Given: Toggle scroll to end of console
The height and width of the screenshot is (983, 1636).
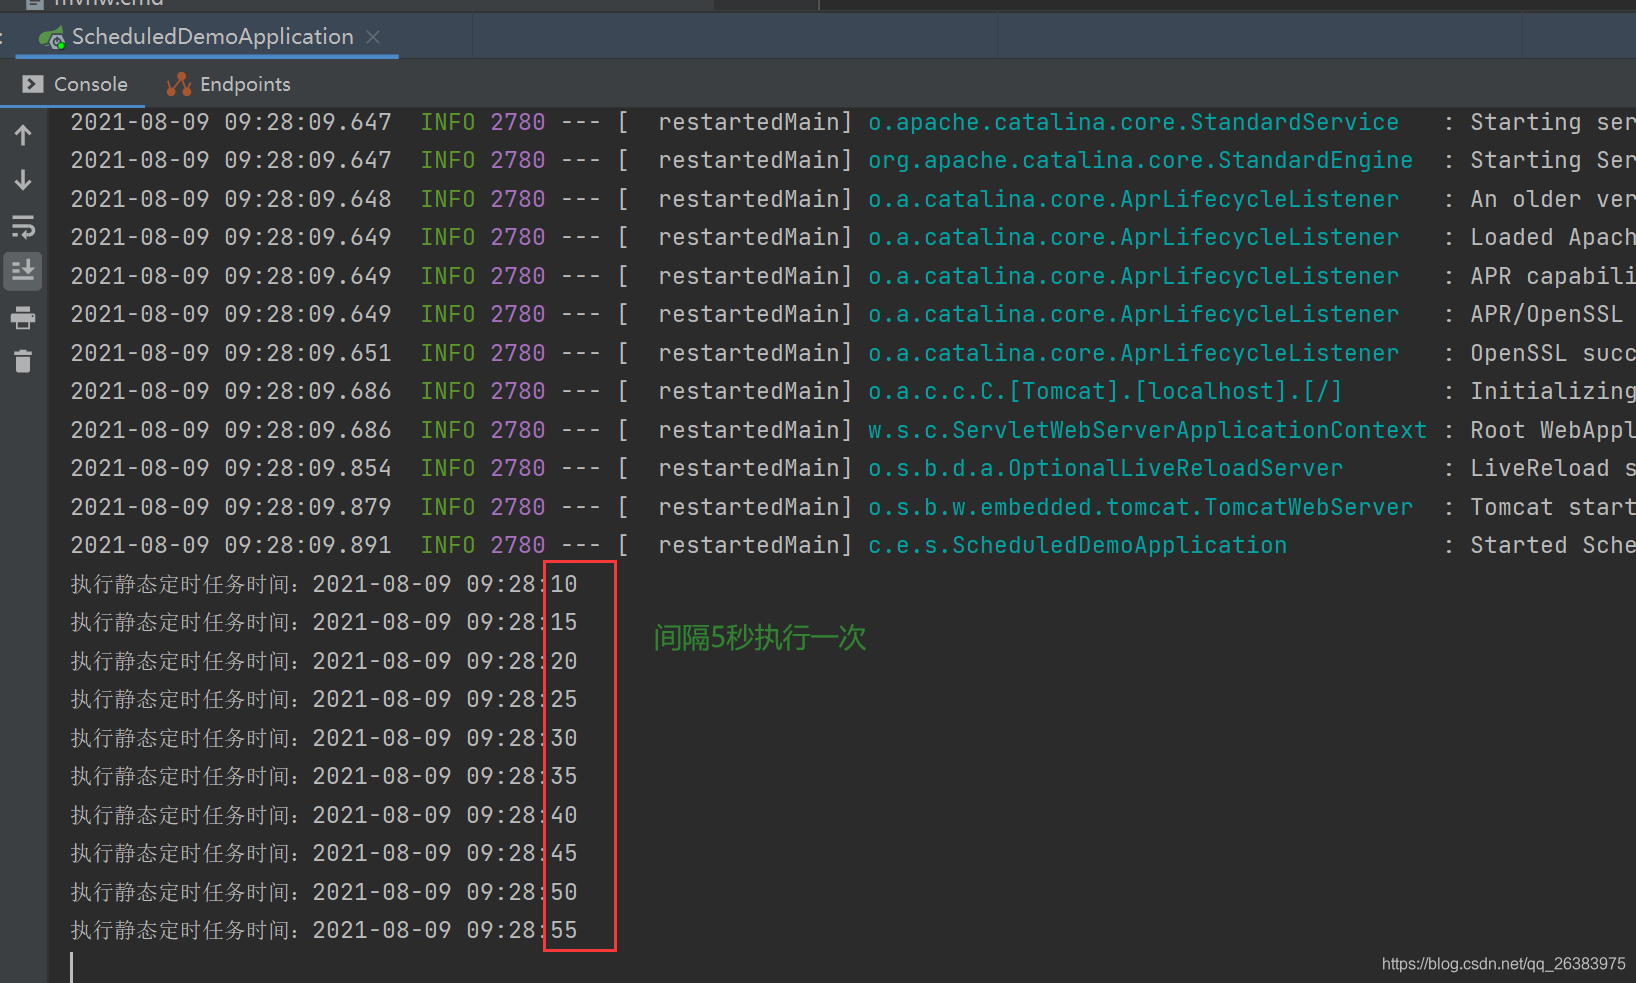Looking at the screenshot, I should click(23, 271).
